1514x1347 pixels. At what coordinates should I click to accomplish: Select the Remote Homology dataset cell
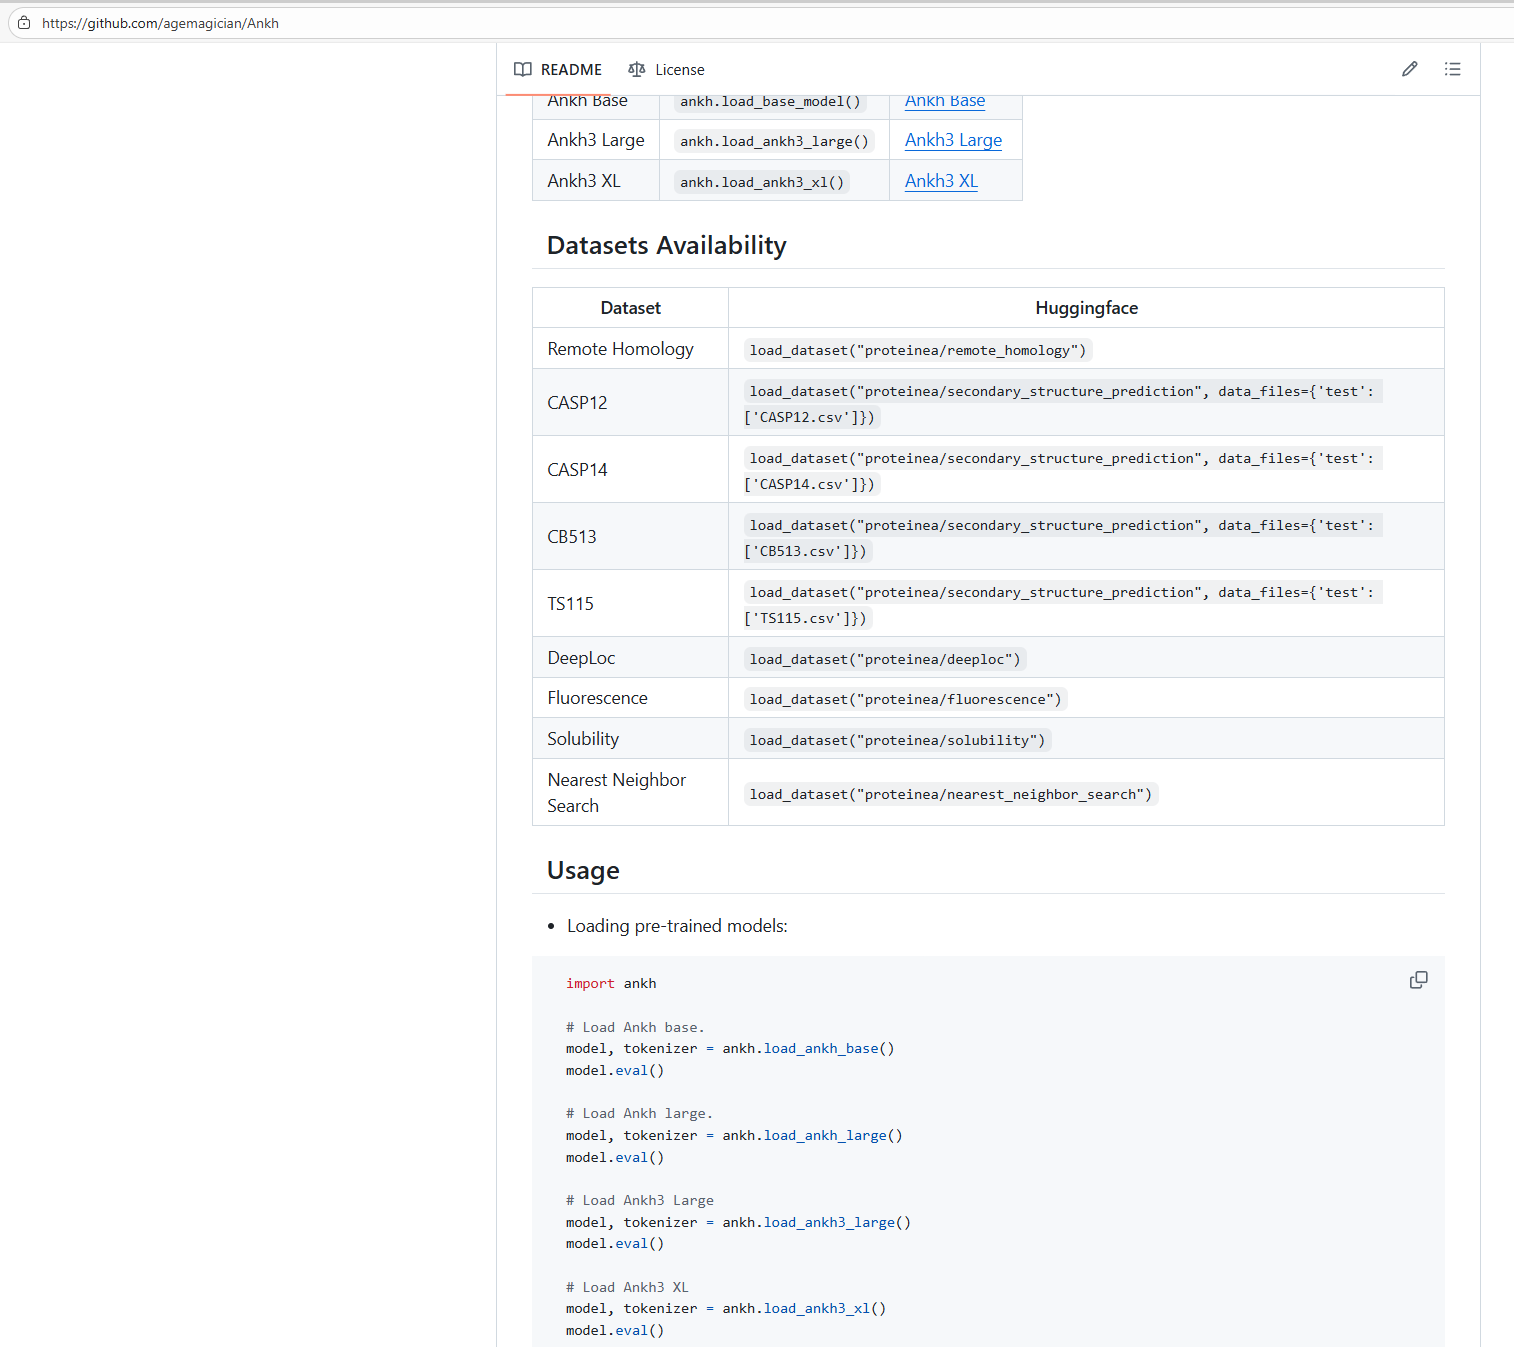coord(630,348)
